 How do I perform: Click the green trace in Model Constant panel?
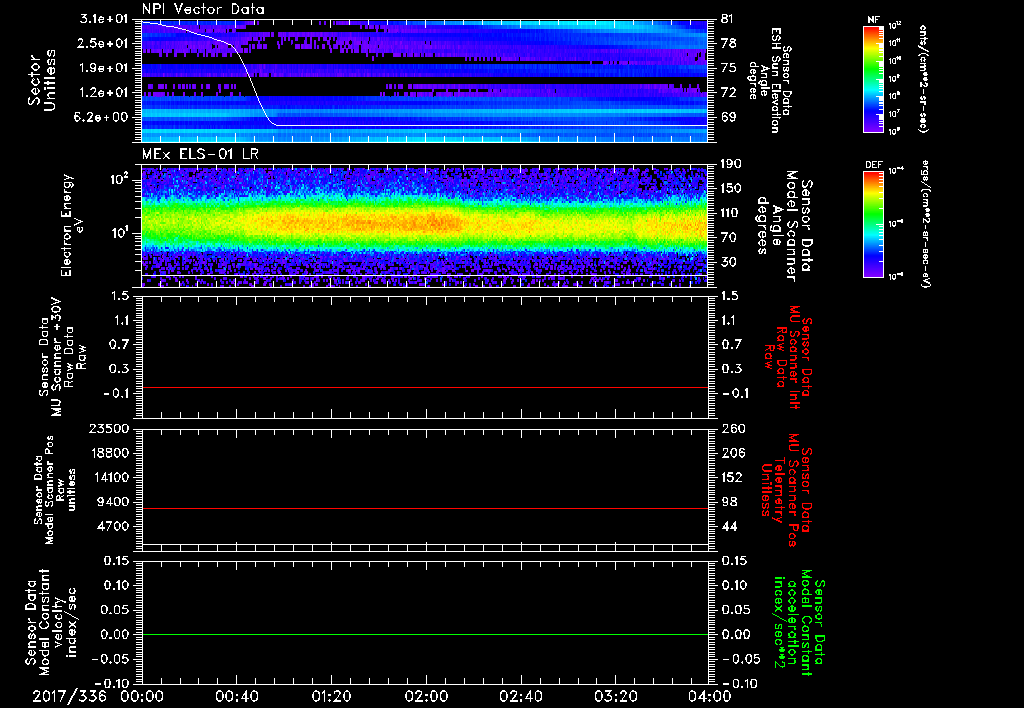coord(424,634)
